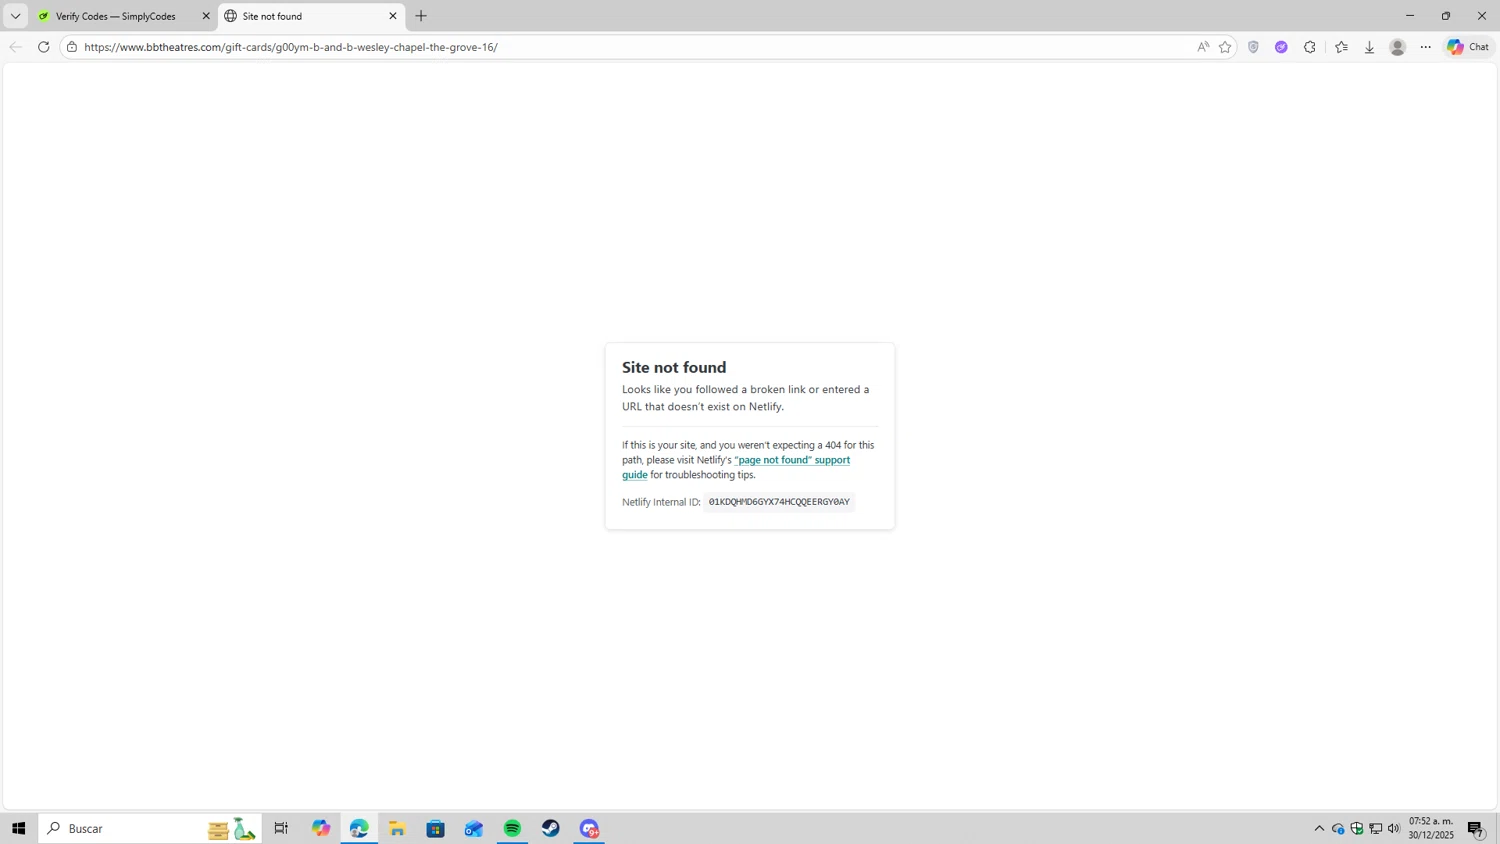
Task: Click the "Site not found" heading
Action: (674, 367)
